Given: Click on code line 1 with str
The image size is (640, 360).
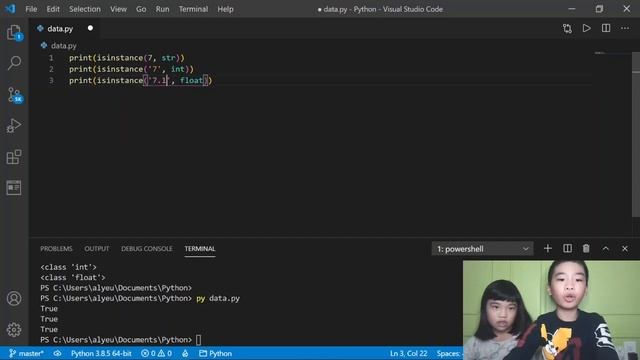Looking at the screenshot, I should tap(127, 58).
